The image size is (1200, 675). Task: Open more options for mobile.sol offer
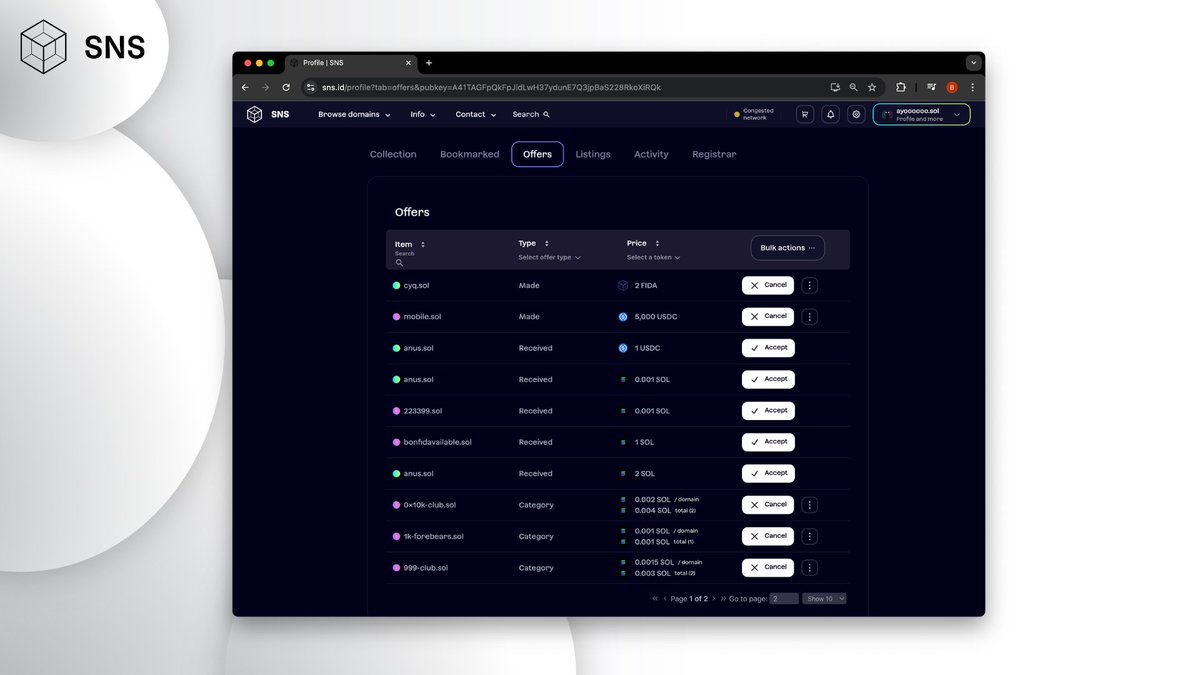[810, 316]
